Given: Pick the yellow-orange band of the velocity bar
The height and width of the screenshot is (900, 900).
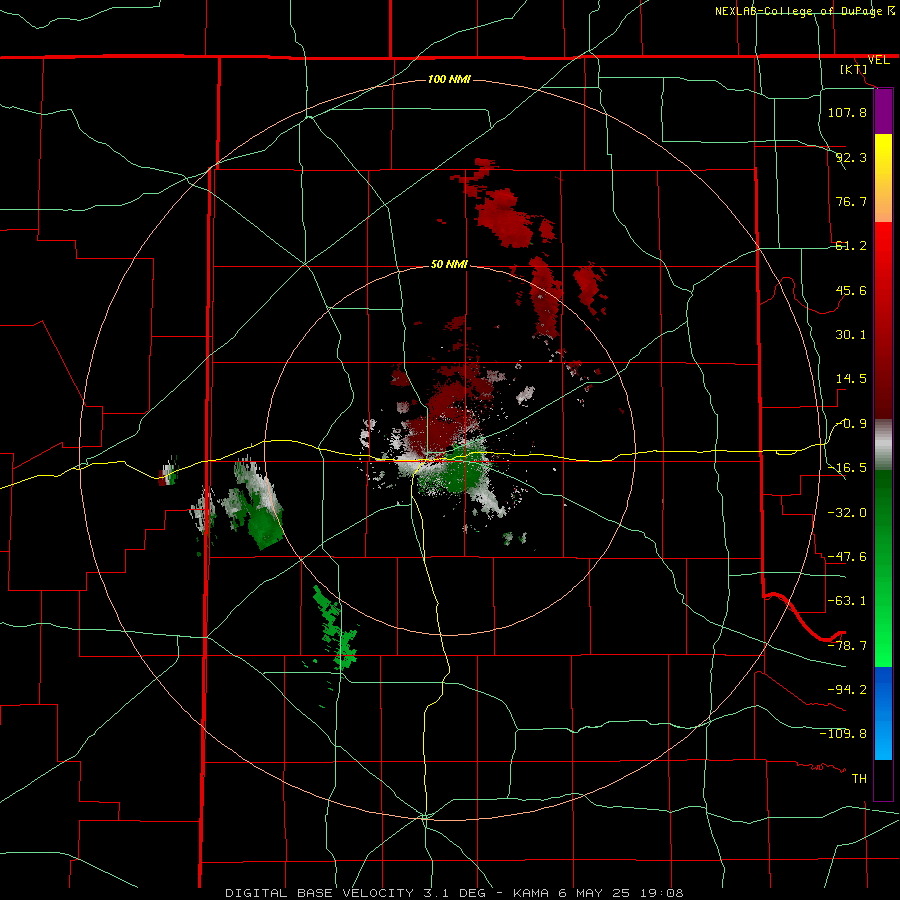Looking at the screenshot, I should pyautogui.click(x=883, y=178).
